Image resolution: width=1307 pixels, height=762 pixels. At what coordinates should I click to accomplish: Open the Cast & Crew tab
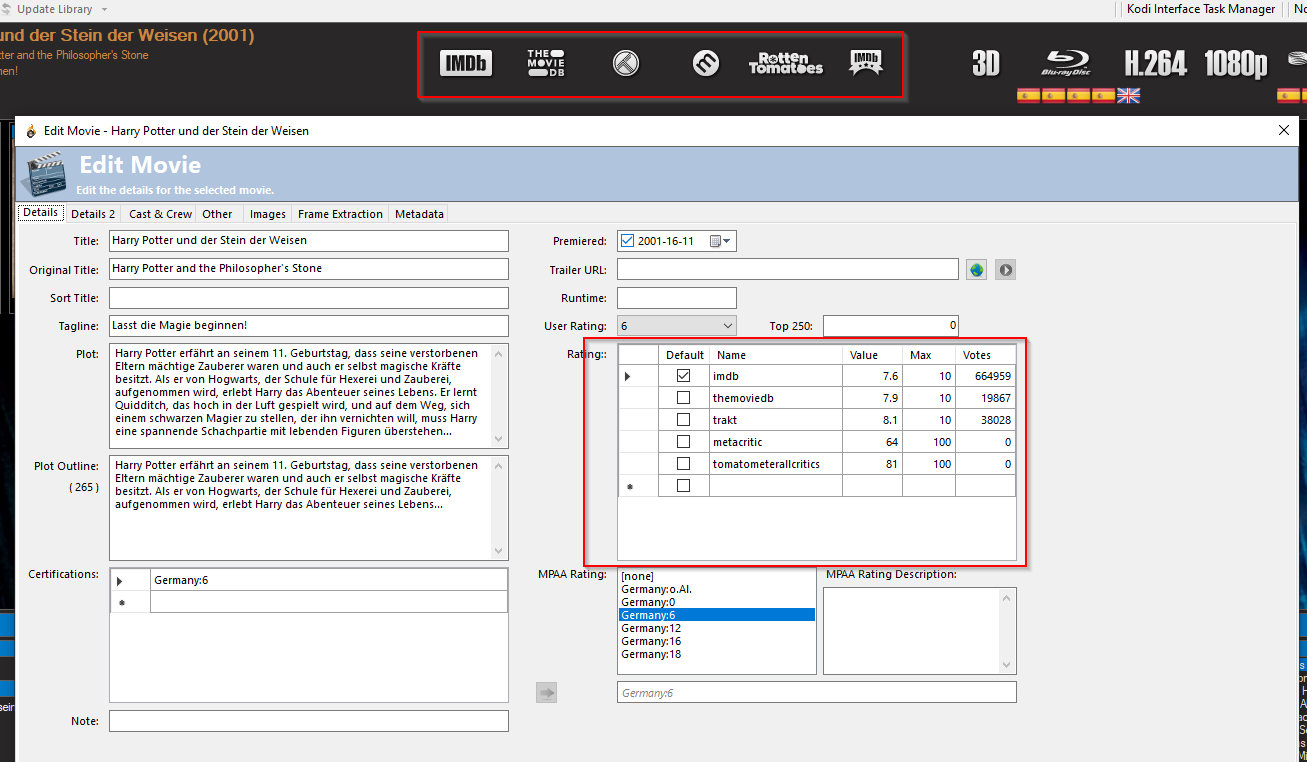click(160, 214)
